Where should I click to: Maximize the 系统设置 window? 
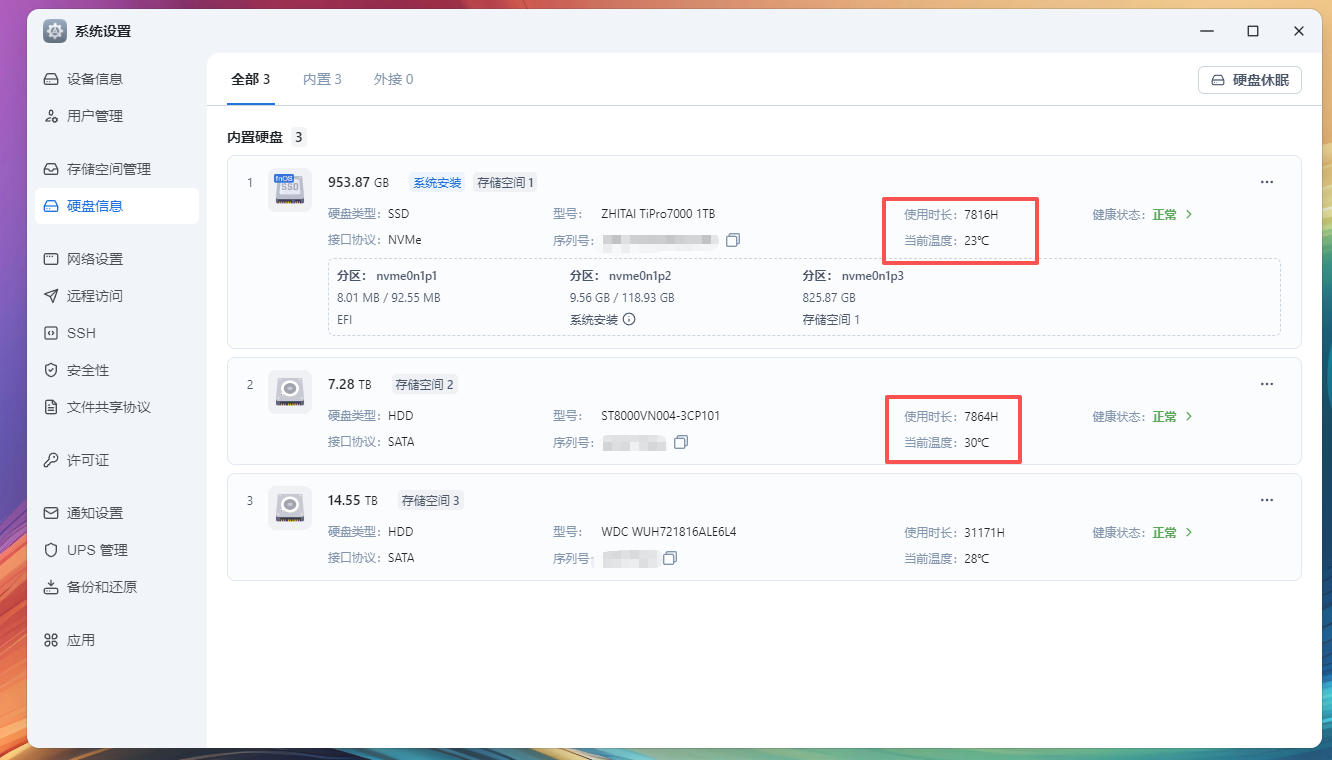pos(1253,31)
